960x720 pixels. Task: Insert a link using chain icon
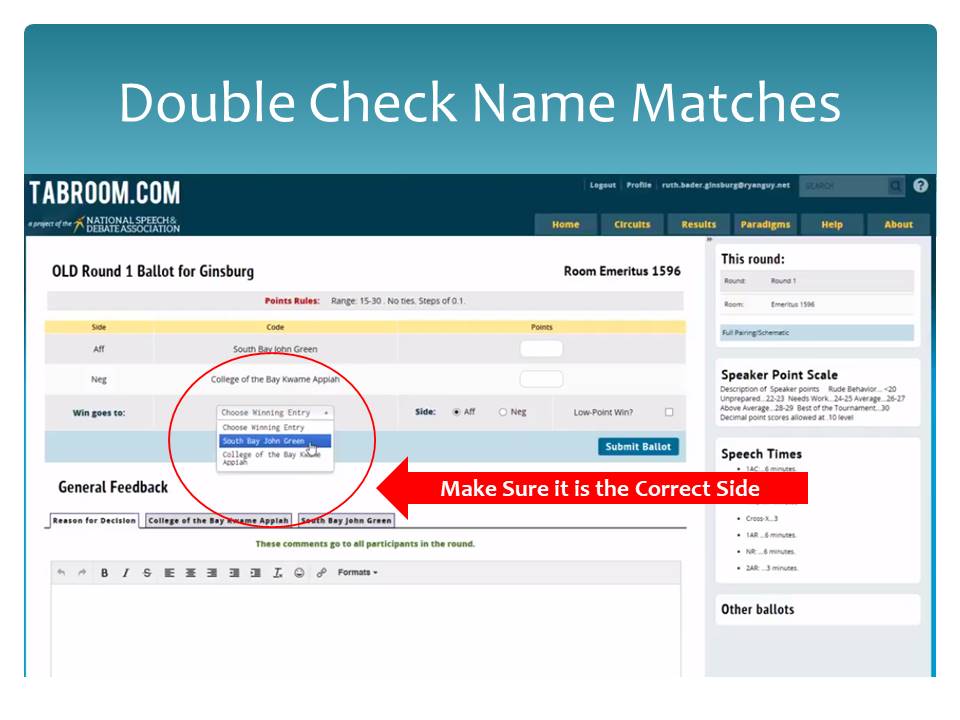[x=321, y=573]
